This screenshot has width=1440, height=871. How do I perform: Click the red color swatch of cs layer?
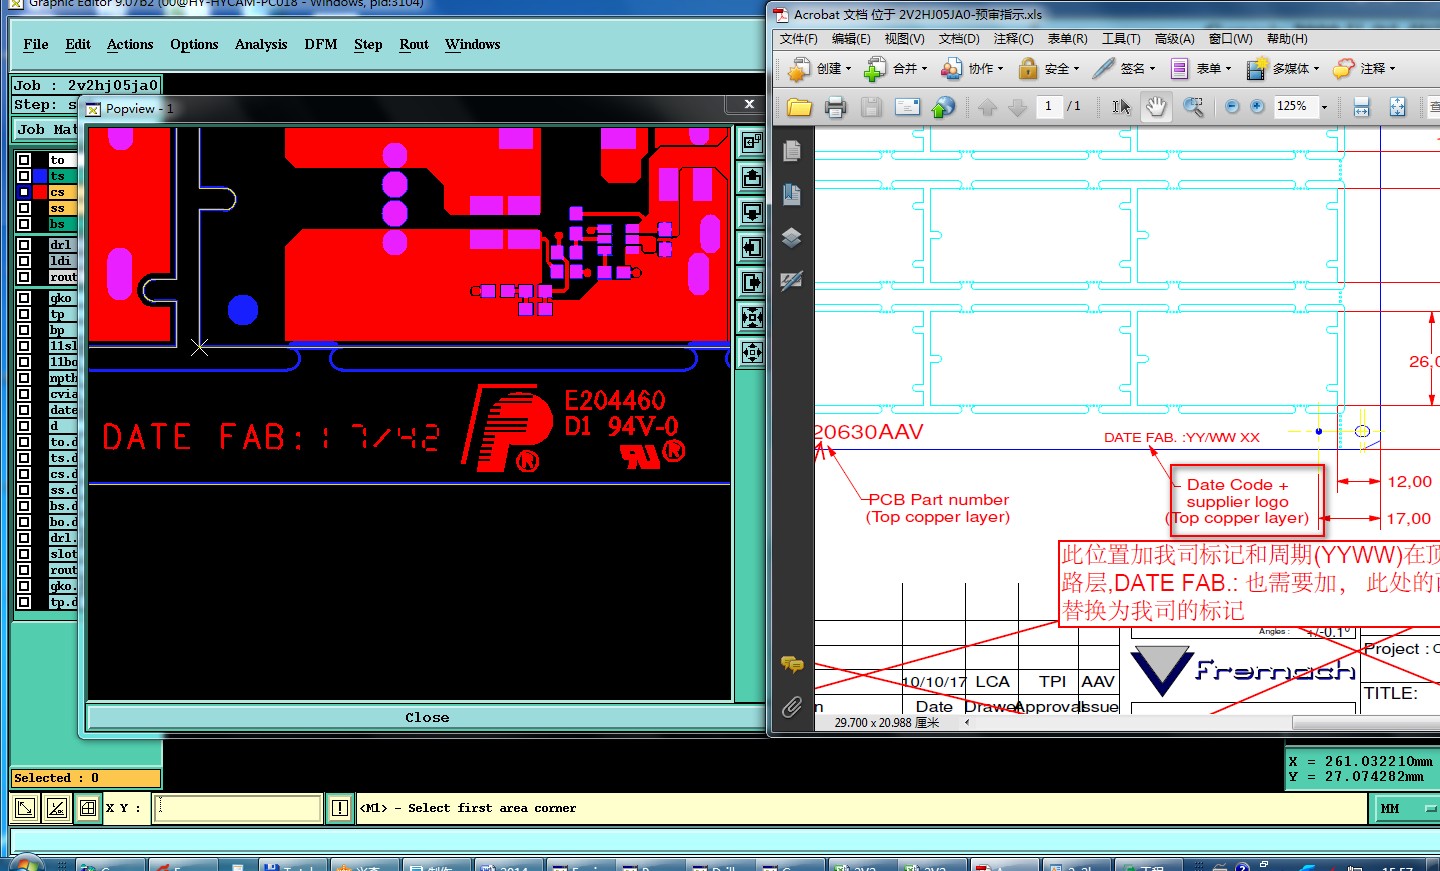coord(40,192)
